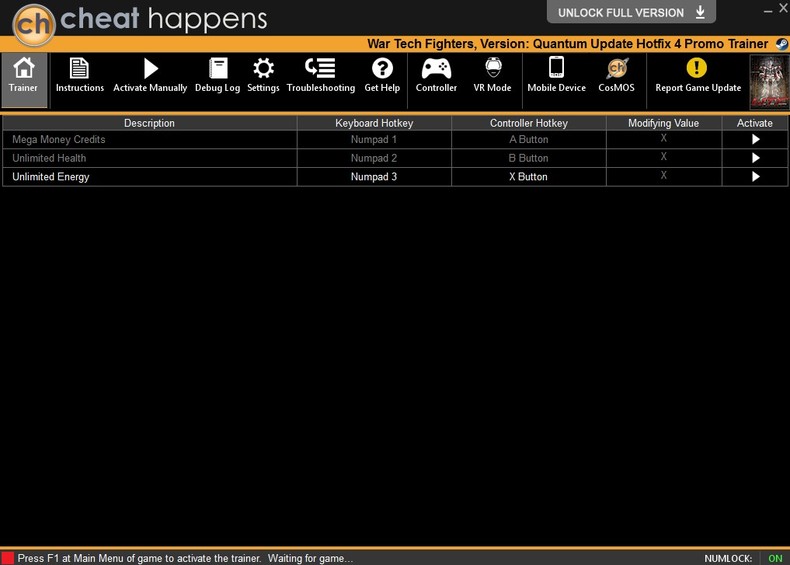Screen dimensions: 790x565
Task: Click Modifying Value cell for Mega Money Credits
Action: click(664, 139)
